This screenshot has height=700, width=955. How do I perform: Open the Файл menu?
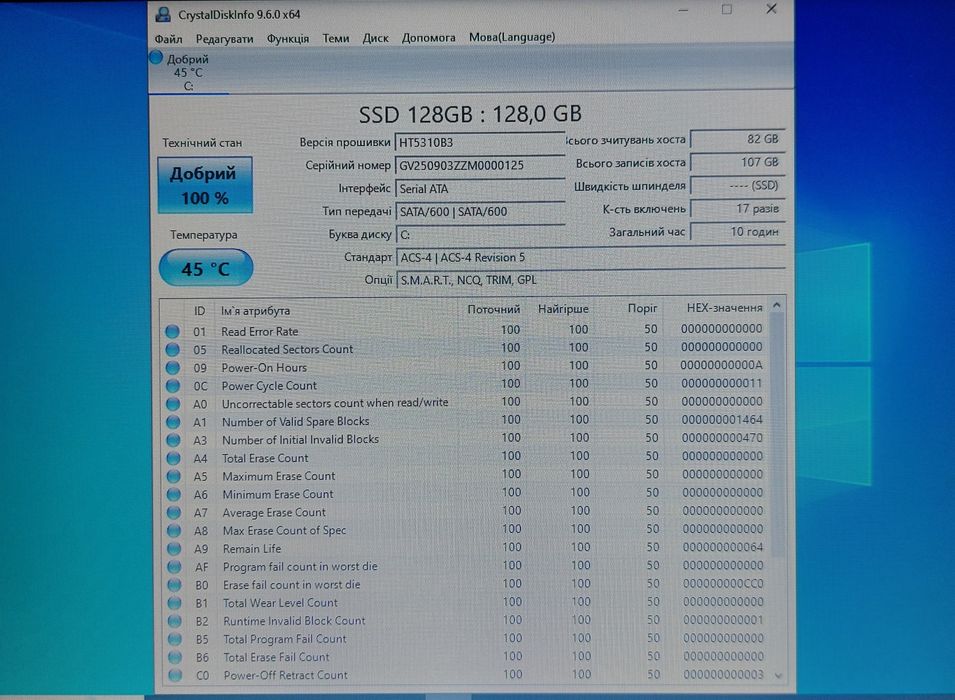(x=168, y=38)
